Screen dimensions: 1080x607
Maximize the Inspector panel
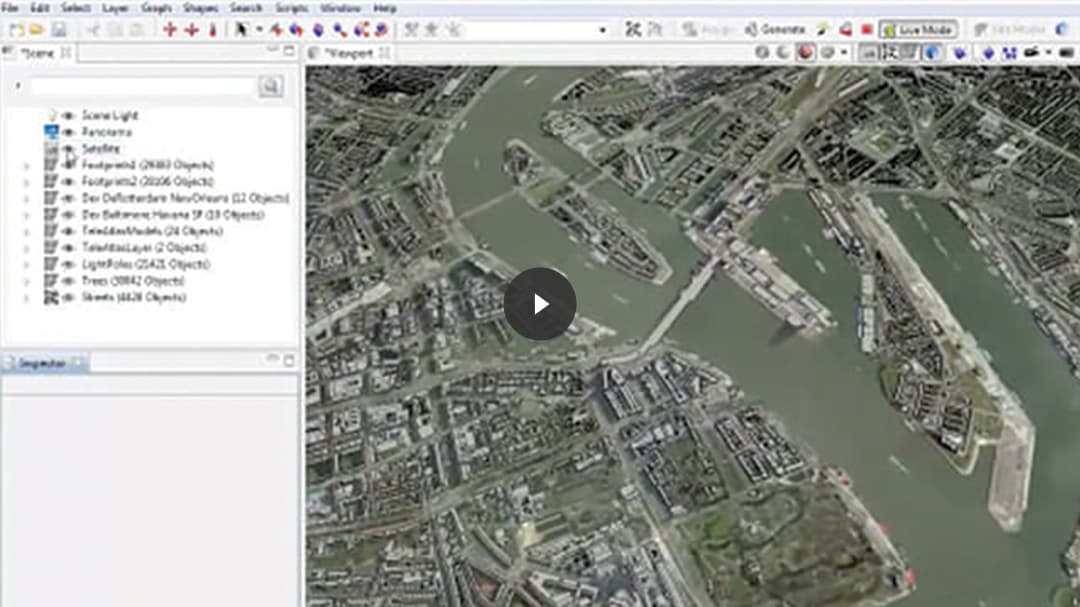coord(289,360)
